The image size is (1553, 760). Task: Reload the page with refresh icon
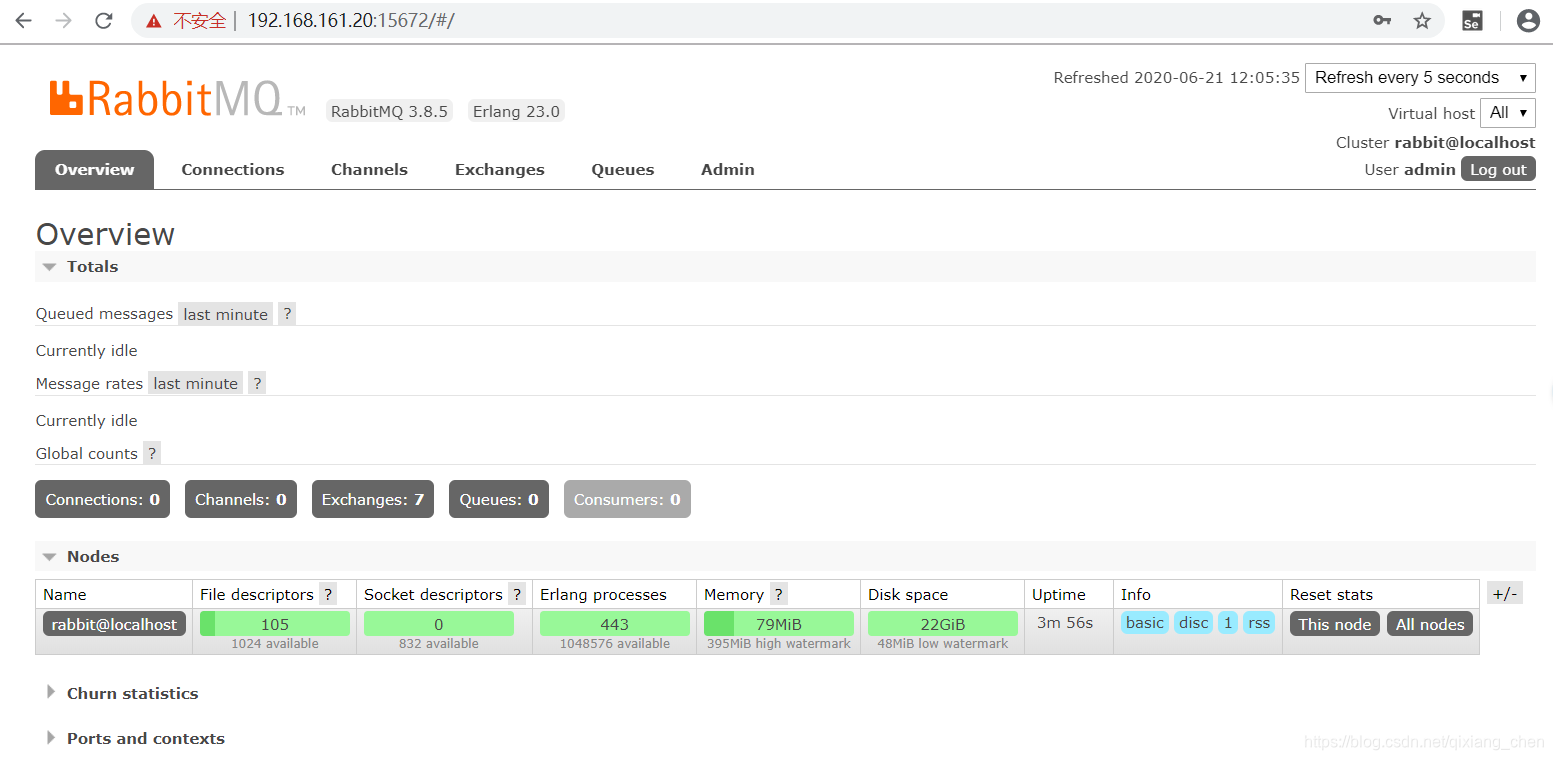[104, 21]
